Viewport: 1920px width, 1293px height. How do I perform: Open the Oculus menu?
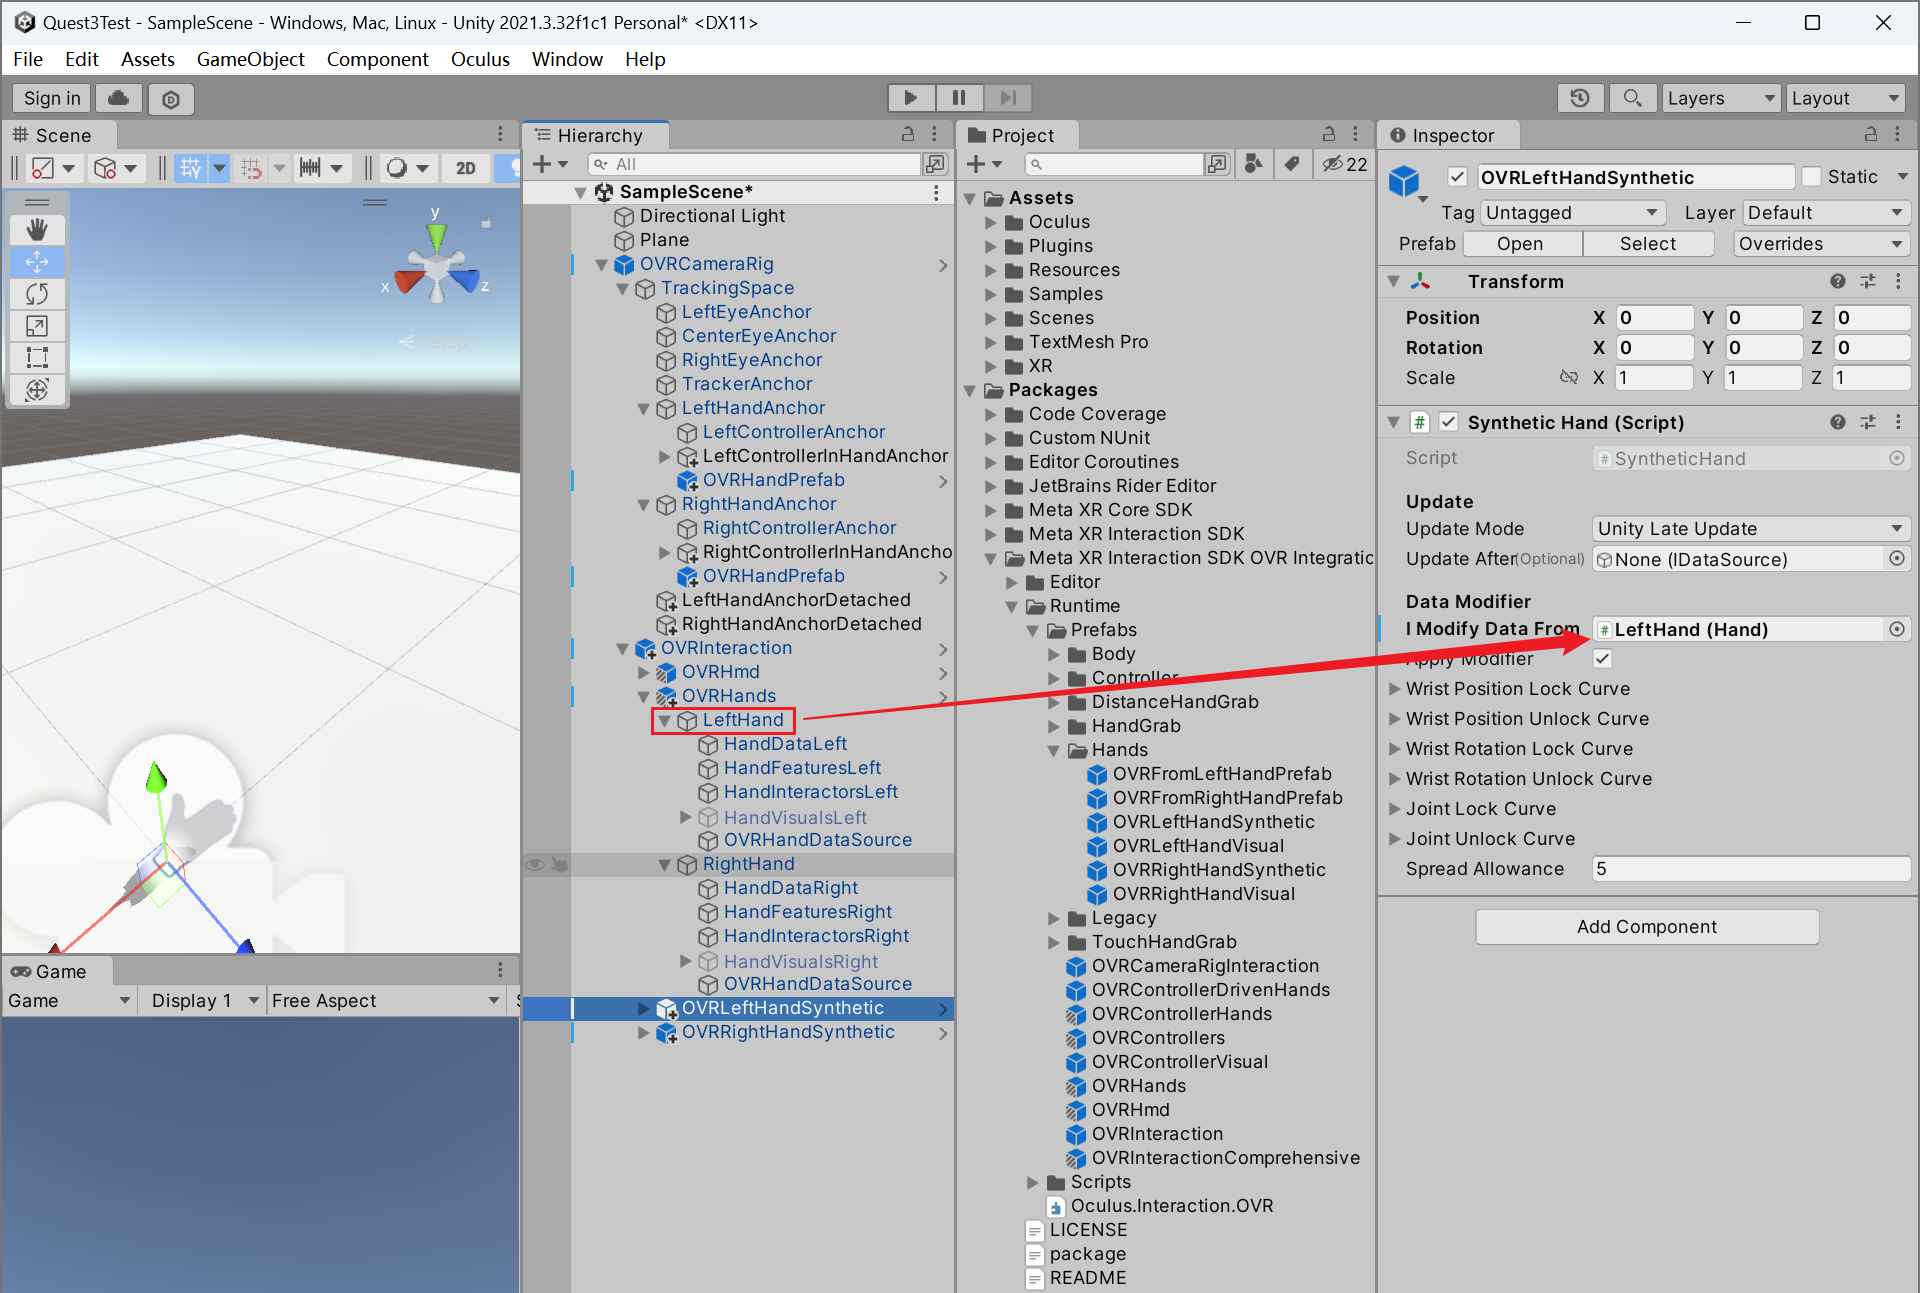pyautogui.click(x=480, y=59)
